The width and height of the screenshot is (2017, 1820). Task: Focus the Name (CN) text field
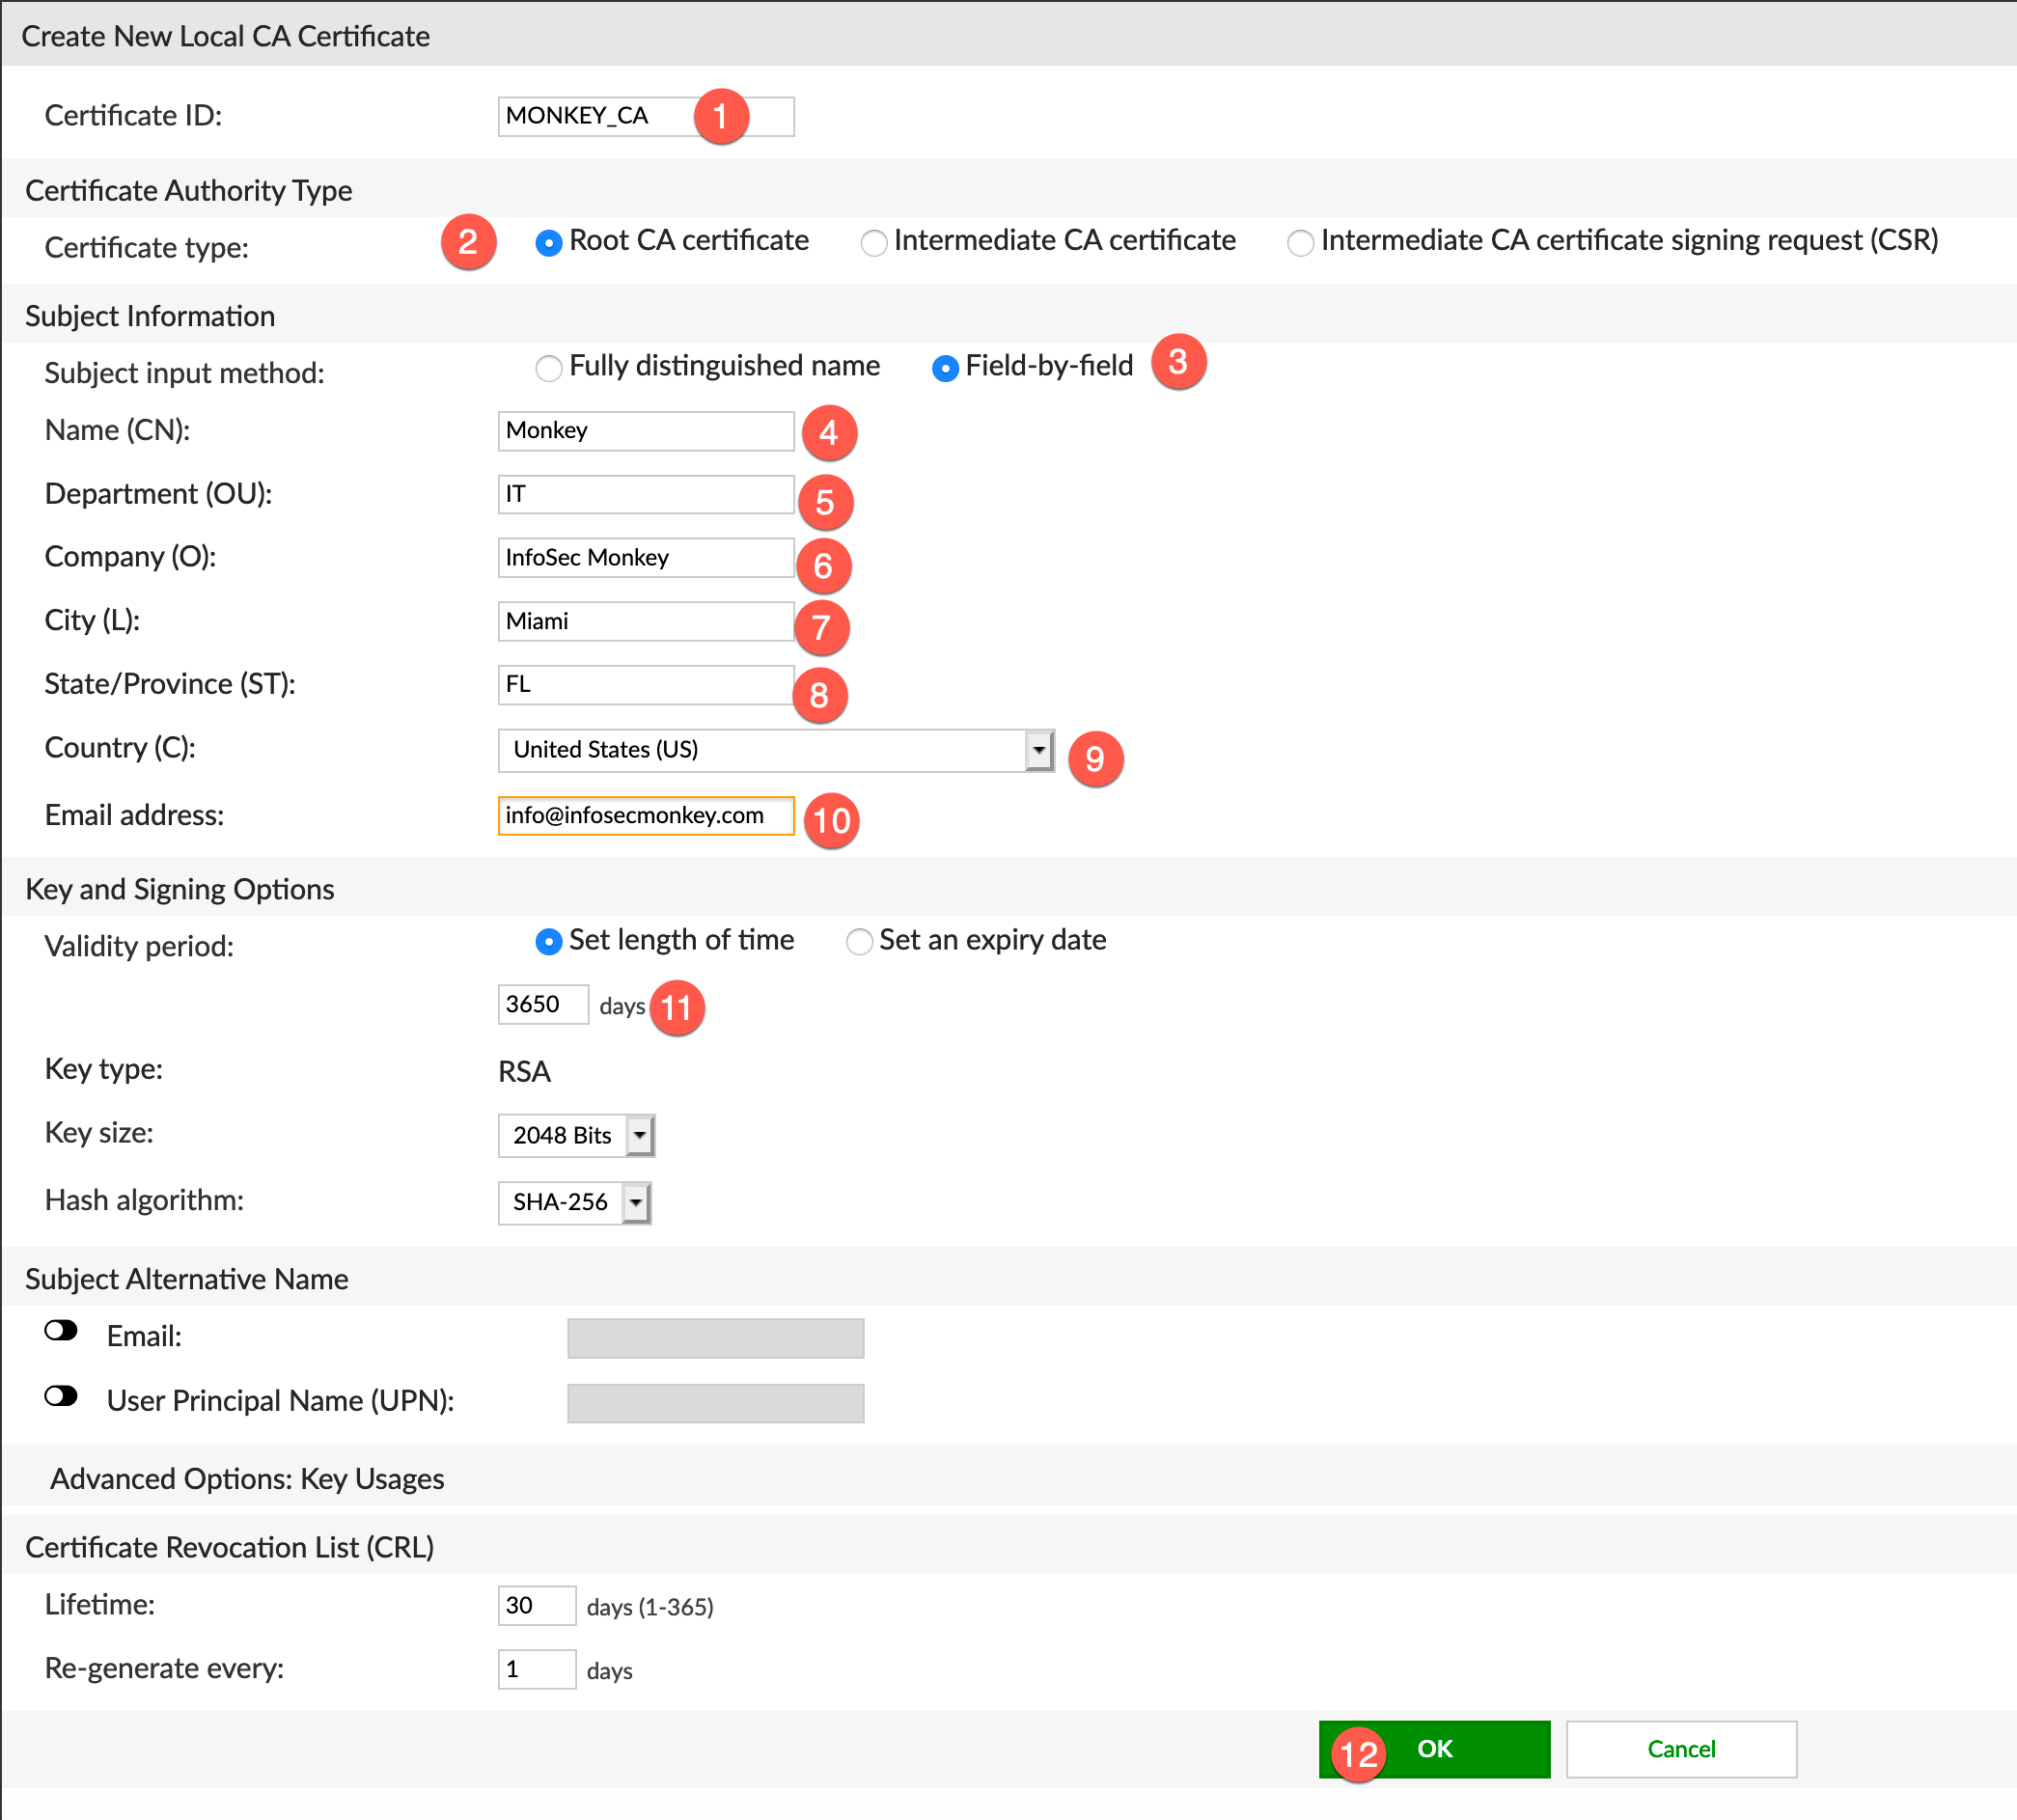click(645, 430)
